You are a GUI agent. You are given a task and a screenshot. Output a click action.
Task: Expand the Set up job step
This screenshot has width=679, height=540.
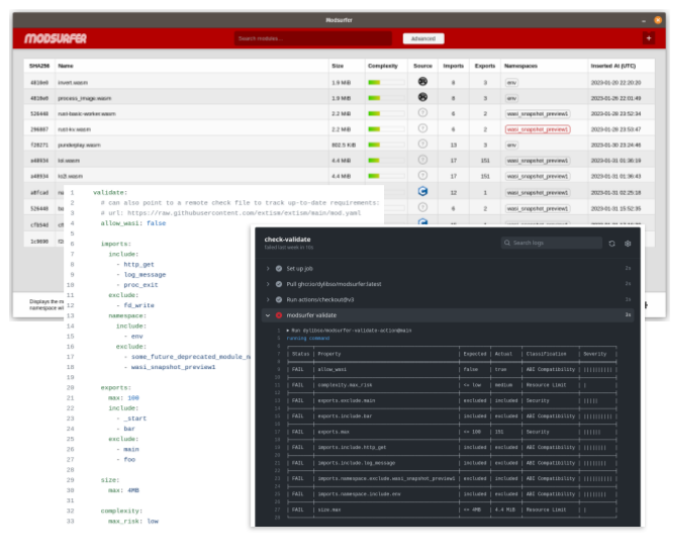[x=268, y=268]
